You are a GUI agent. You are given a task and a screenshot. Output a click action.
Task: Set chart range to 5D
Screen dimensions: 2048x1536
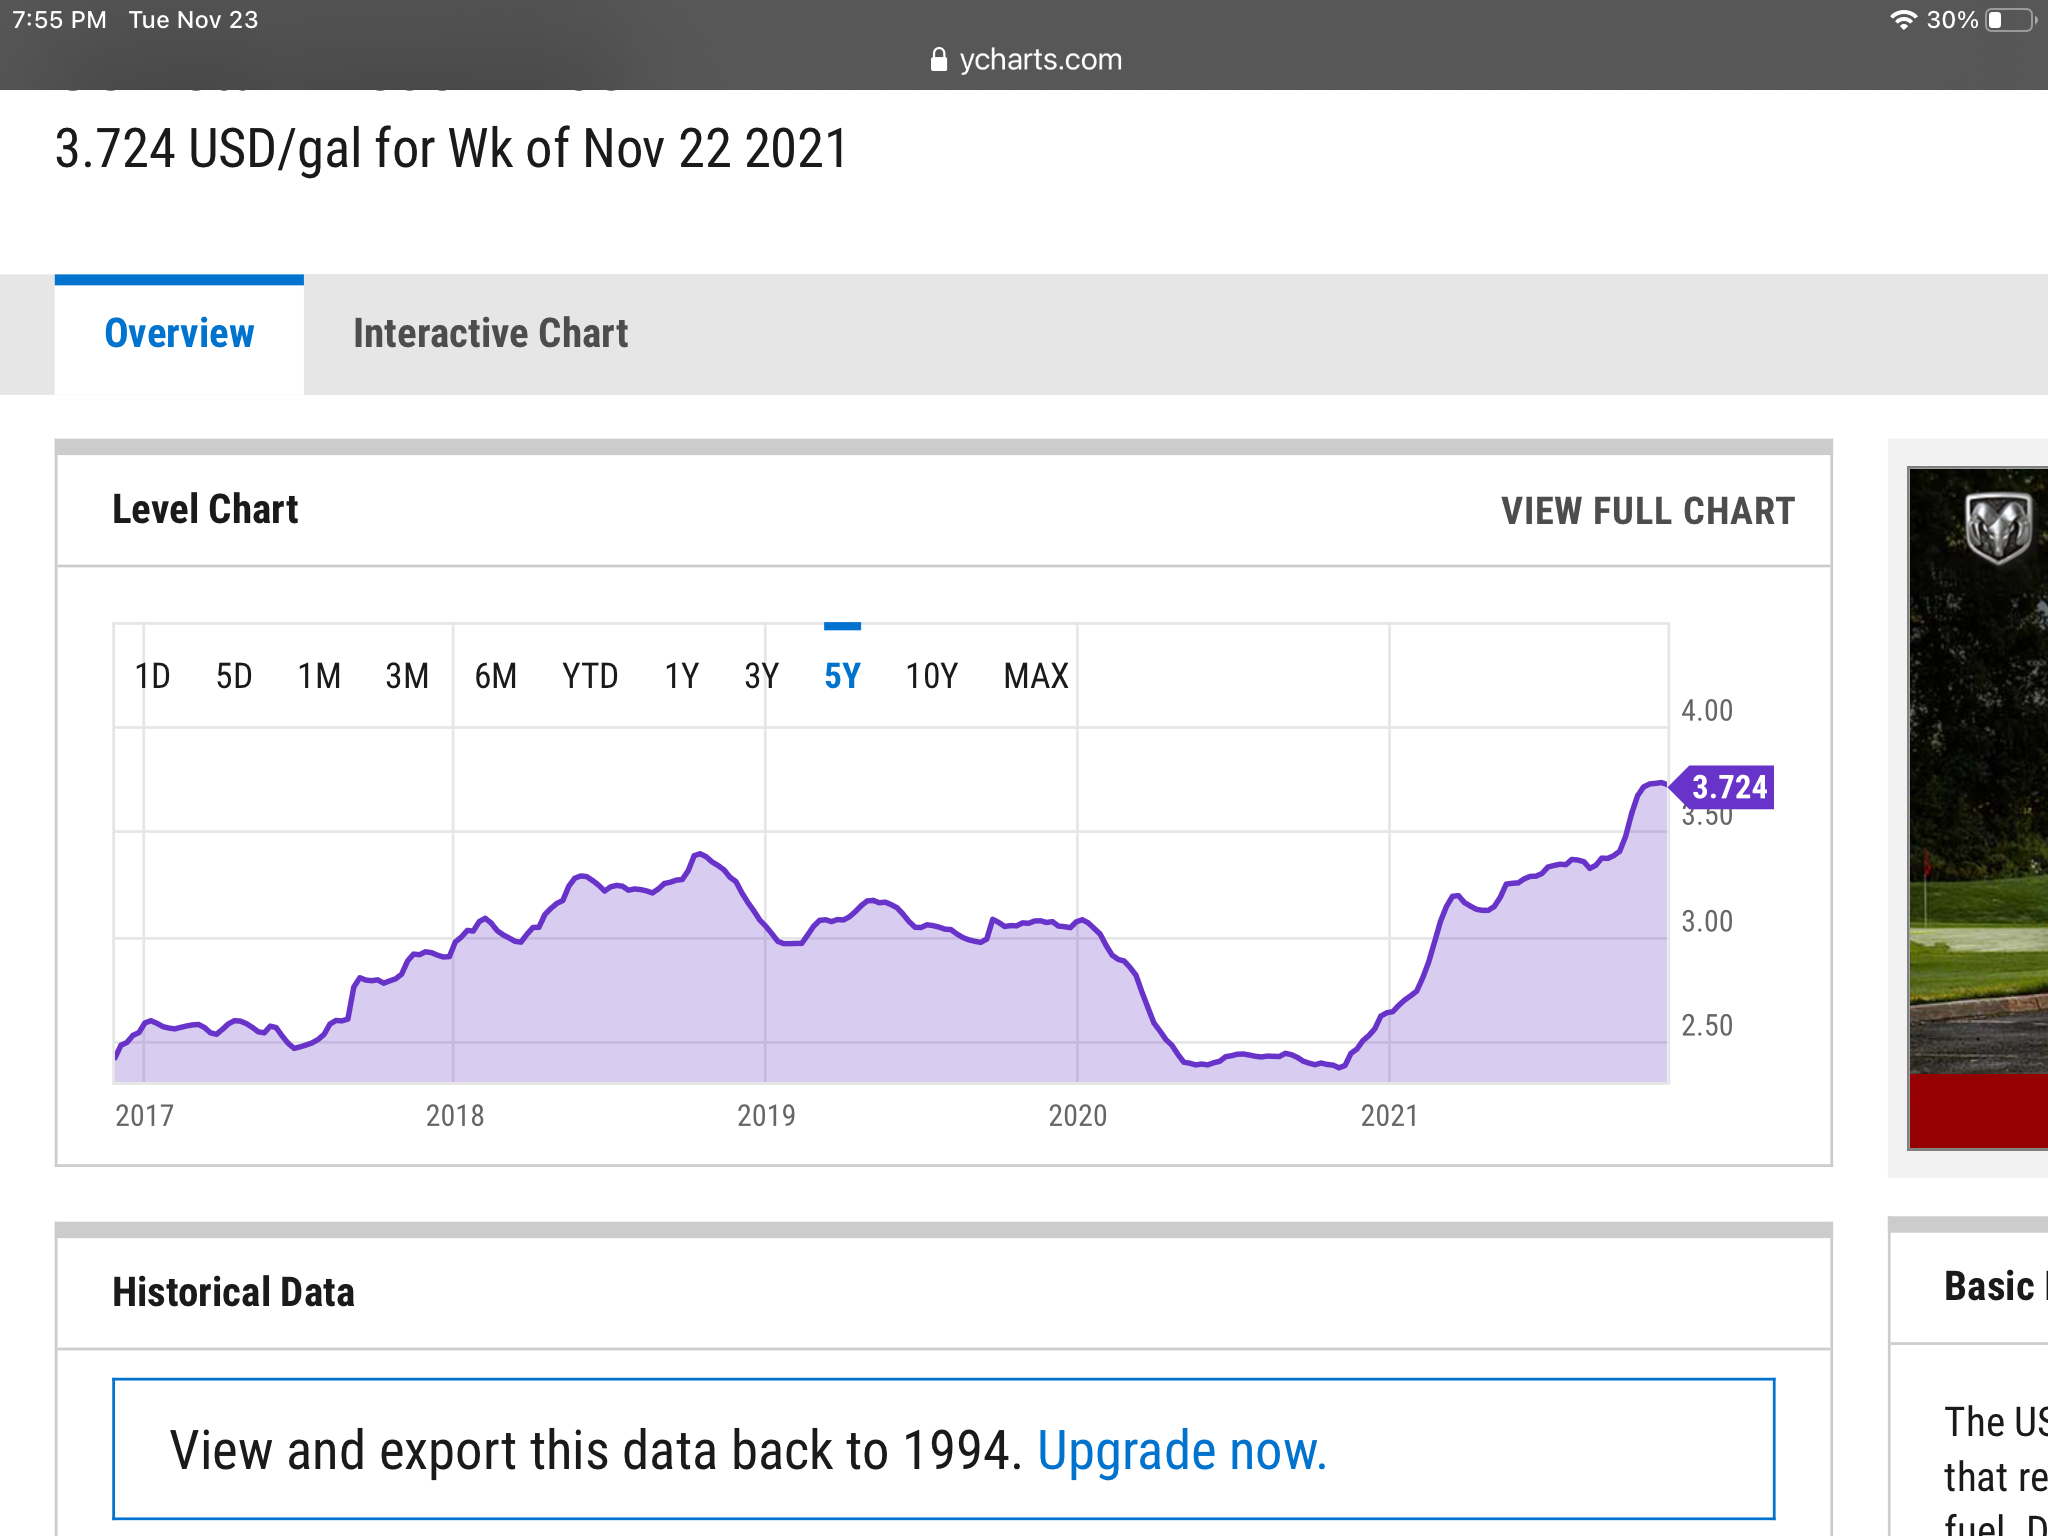(x=234, y=677)
